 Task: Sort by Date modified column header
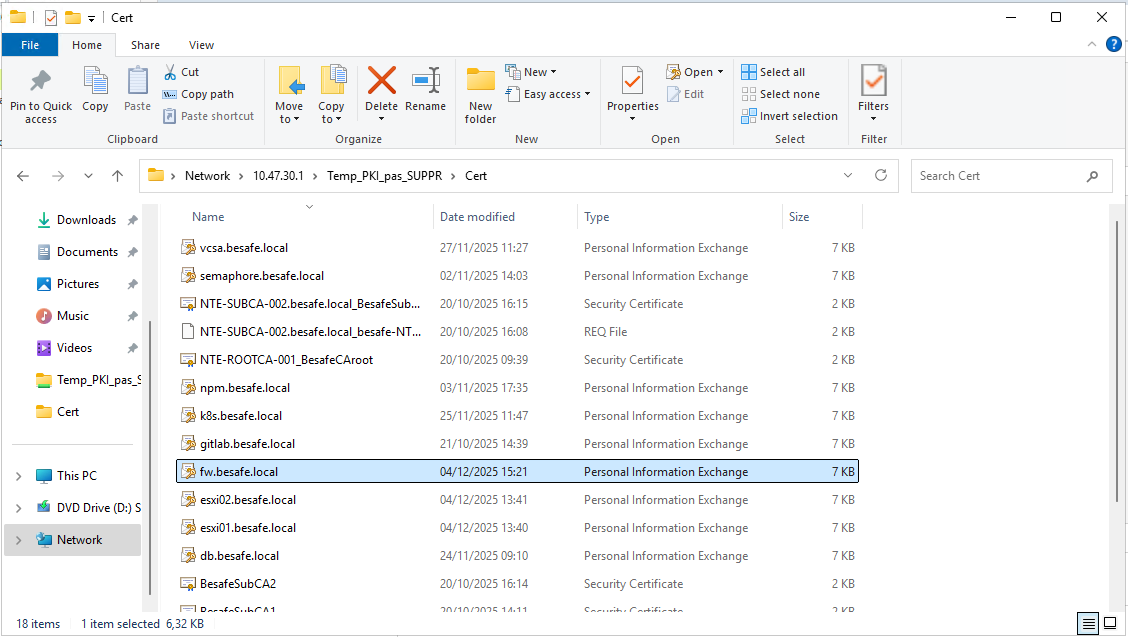point(477,217)
